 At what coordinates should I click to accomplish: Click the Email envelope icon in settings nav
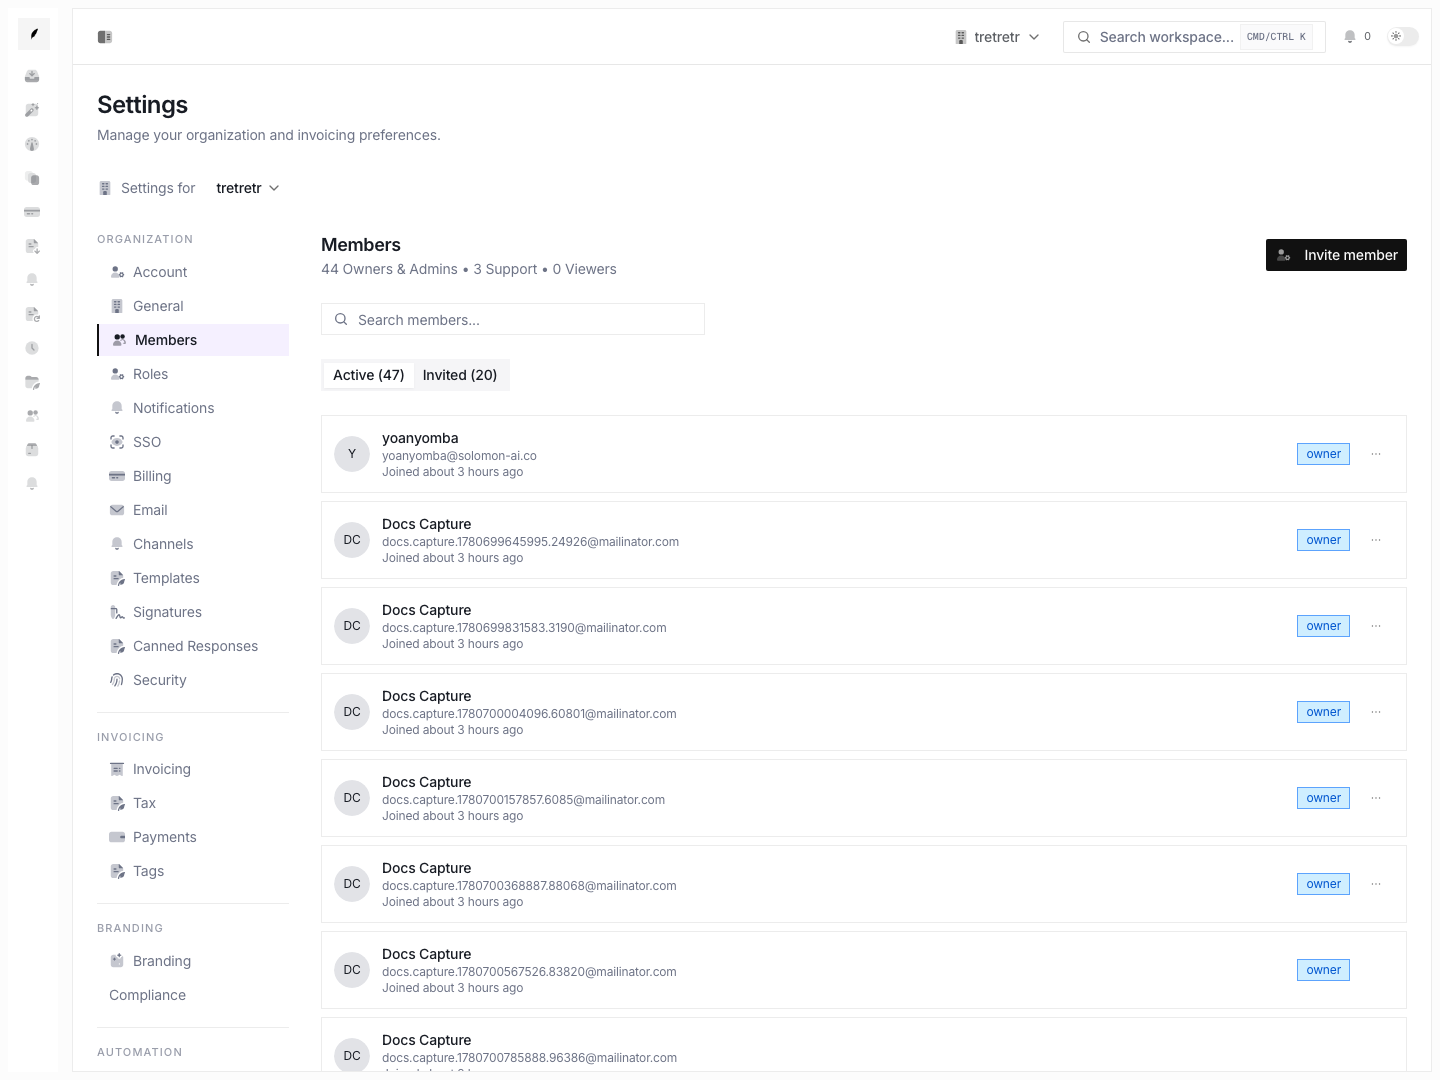point(117,510)
